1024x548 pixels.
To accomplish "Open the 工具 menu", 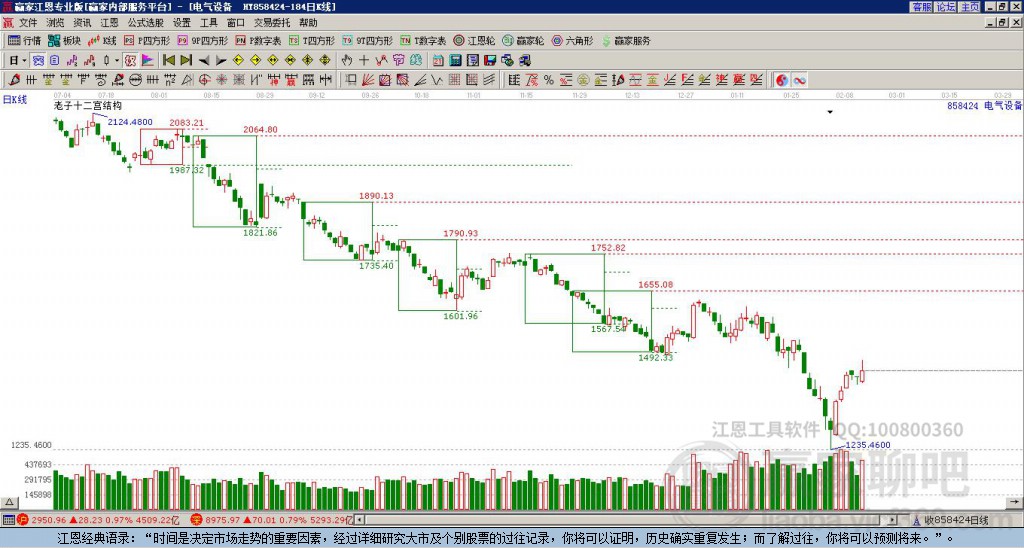I will [208, 23].
